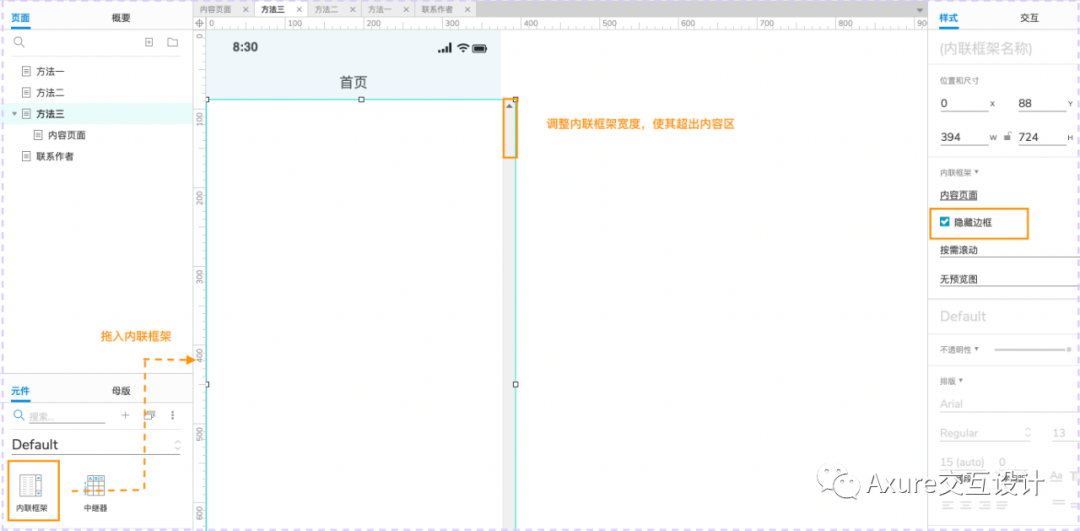Click the 联系作者 page icon in tree
This screenshot has width=1080, height=531.
[x=27, y=156]
